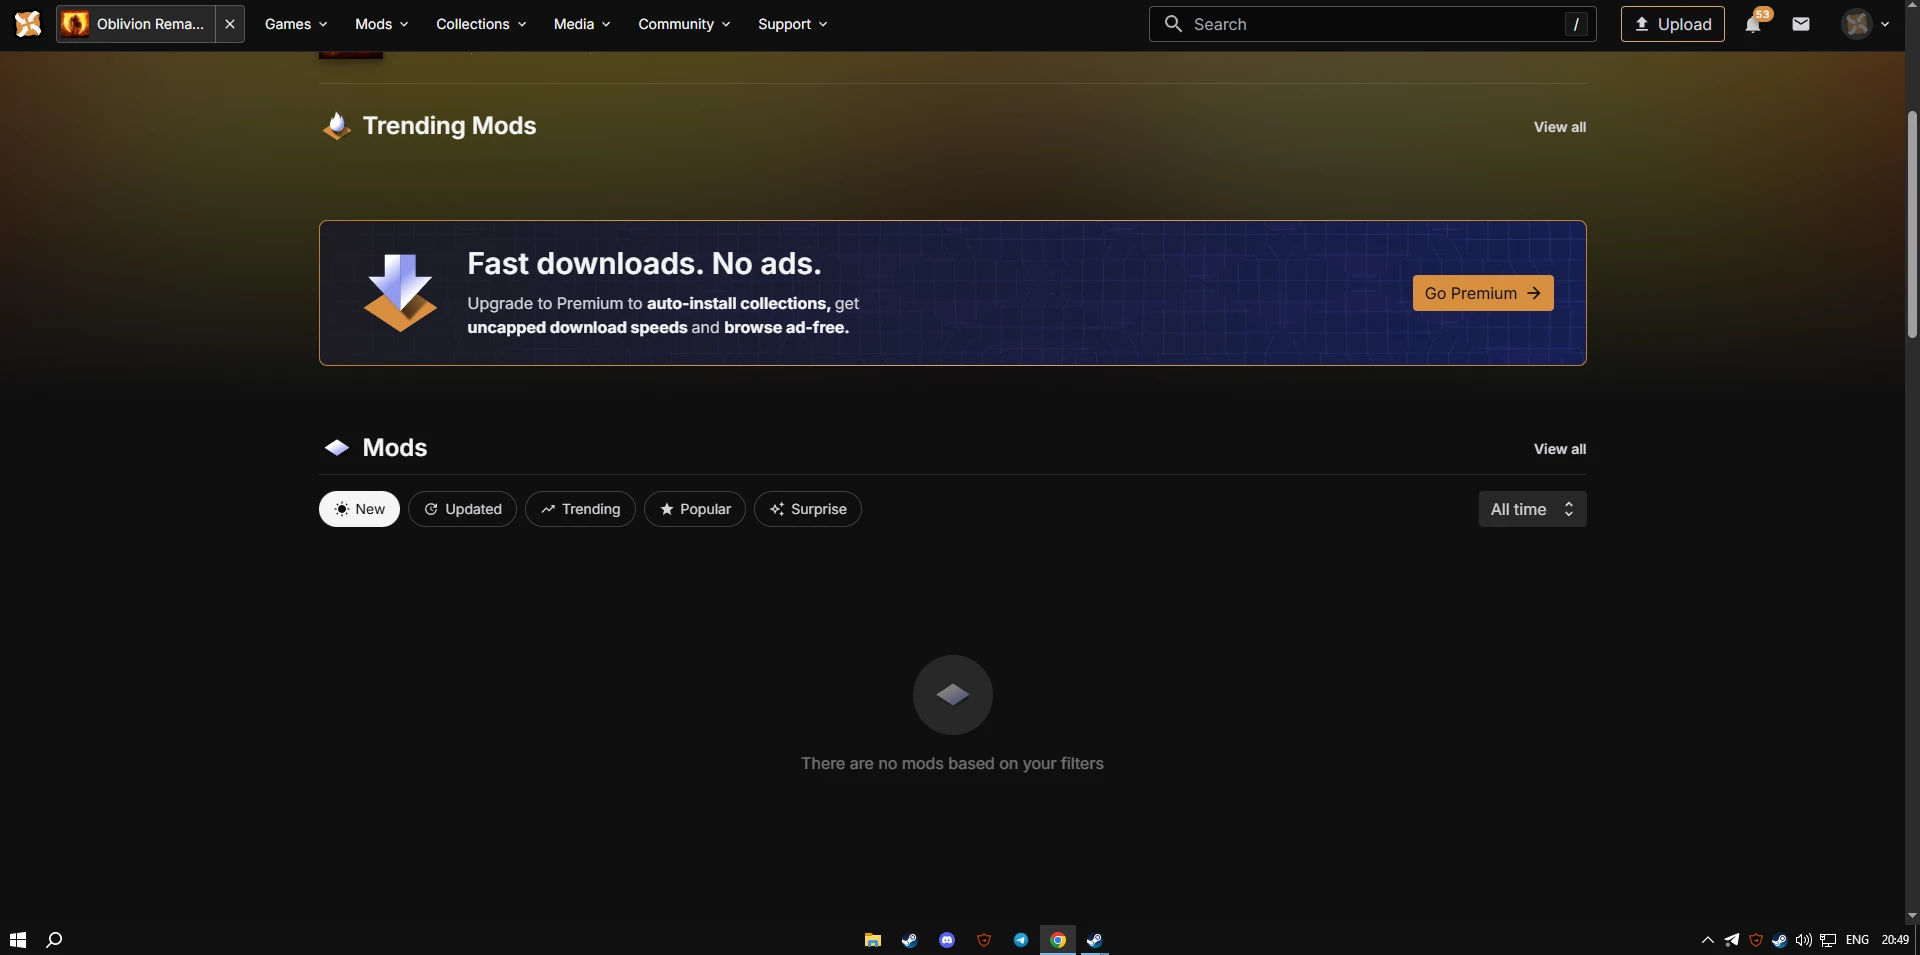1920x955 pixels.
Task: Click the search magnifier icon
Action: pos(1173,23)
